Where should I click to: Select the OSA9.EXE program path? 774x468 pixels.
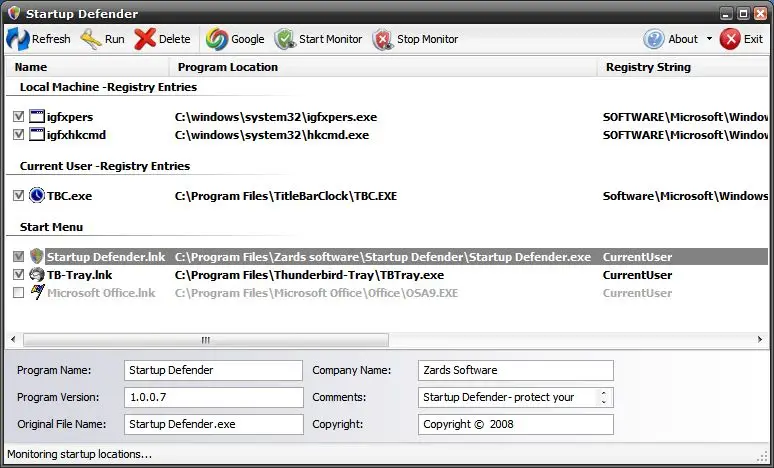click(x=316, y=293)
